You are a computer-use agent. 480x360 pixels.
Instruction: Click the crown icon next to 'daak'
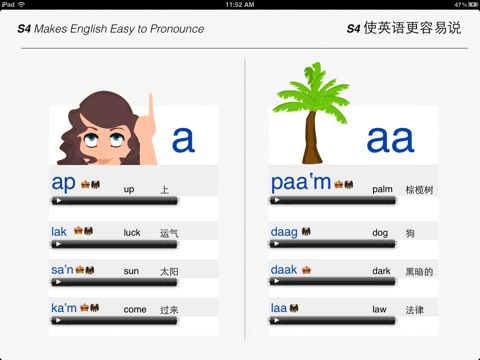click(x=306, y=270)
